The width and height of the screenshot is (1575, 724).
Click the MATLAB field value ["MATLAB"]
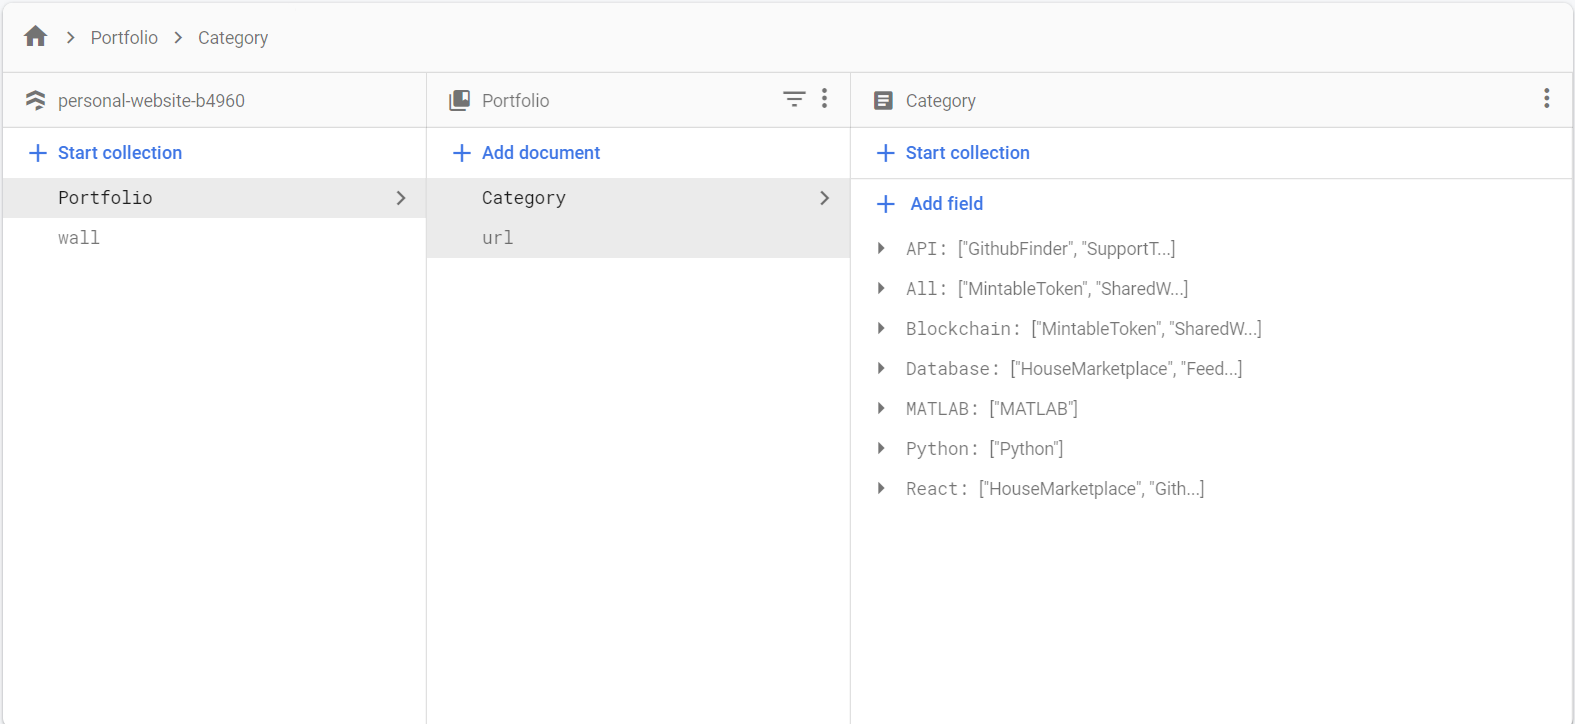tap(1033, 409)
